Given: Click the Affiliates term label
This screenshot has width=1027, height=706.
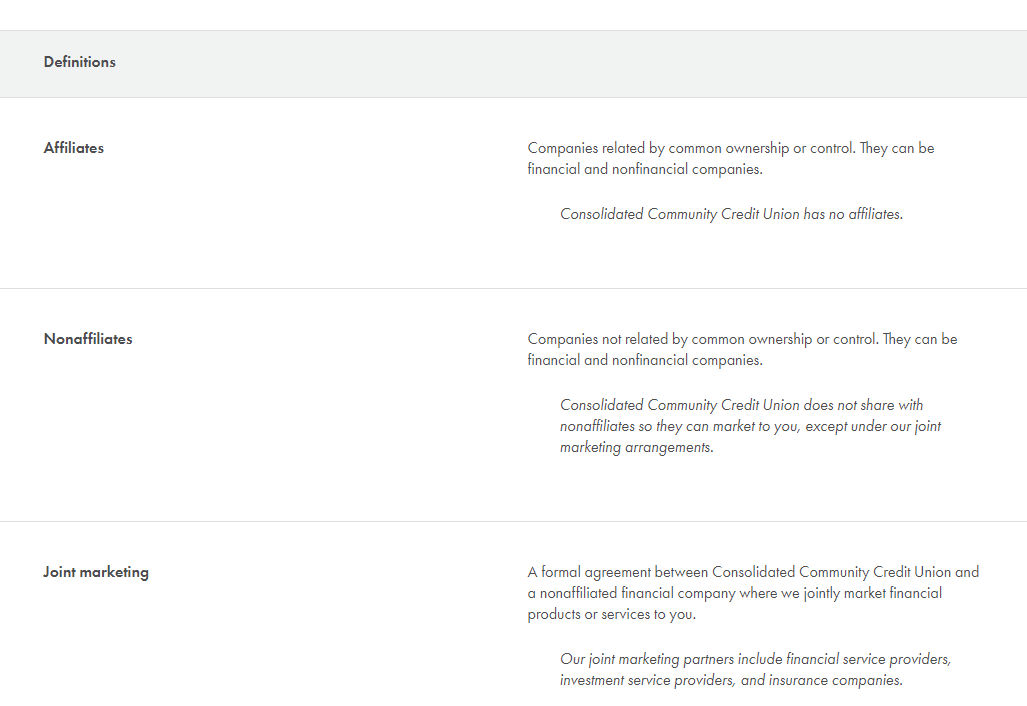Looking at the screenshot, I should pos(74,148).
